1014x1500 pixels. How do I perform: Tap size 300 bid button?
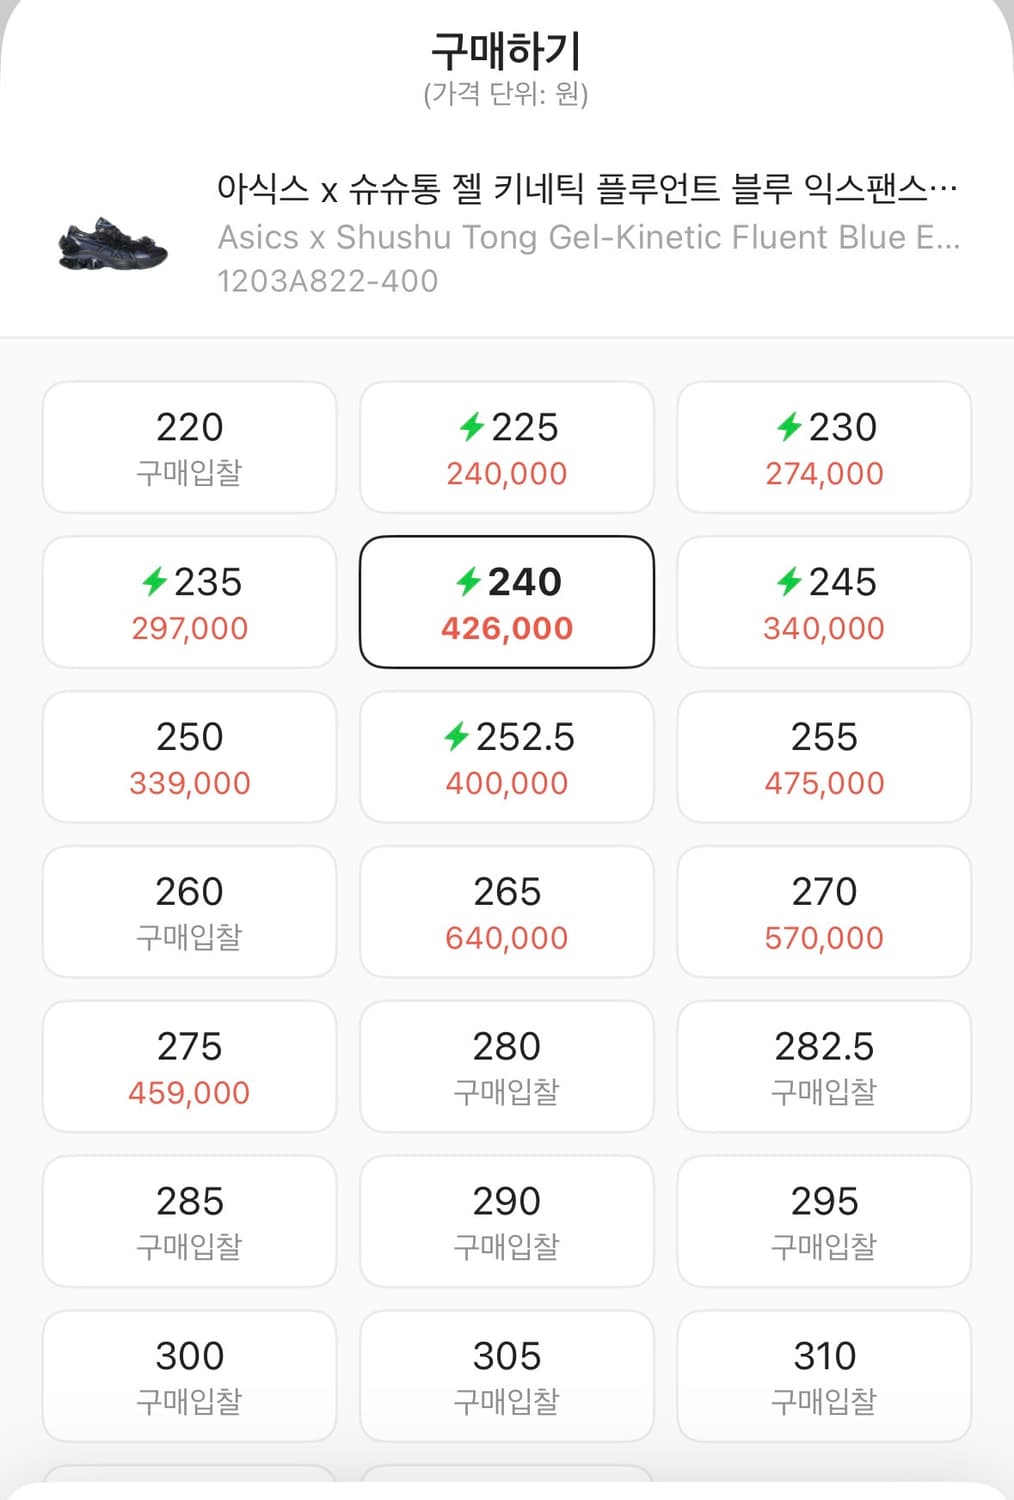pyautogui.click(x=189, y=1376)
